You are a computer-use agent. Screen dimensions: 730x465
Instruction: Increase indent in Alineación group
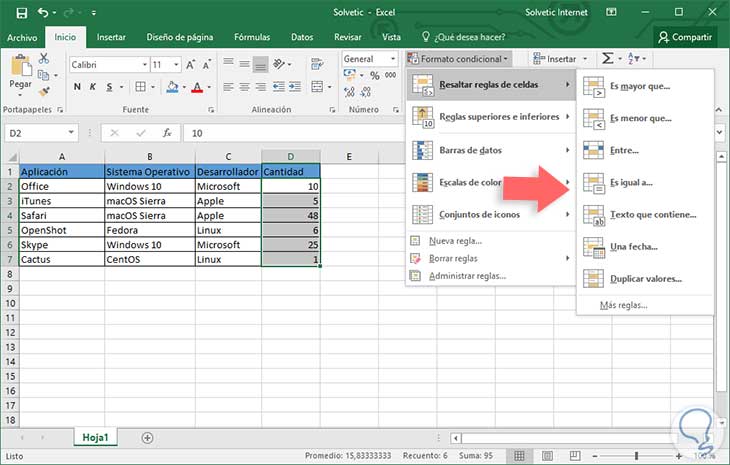point(295,87)
